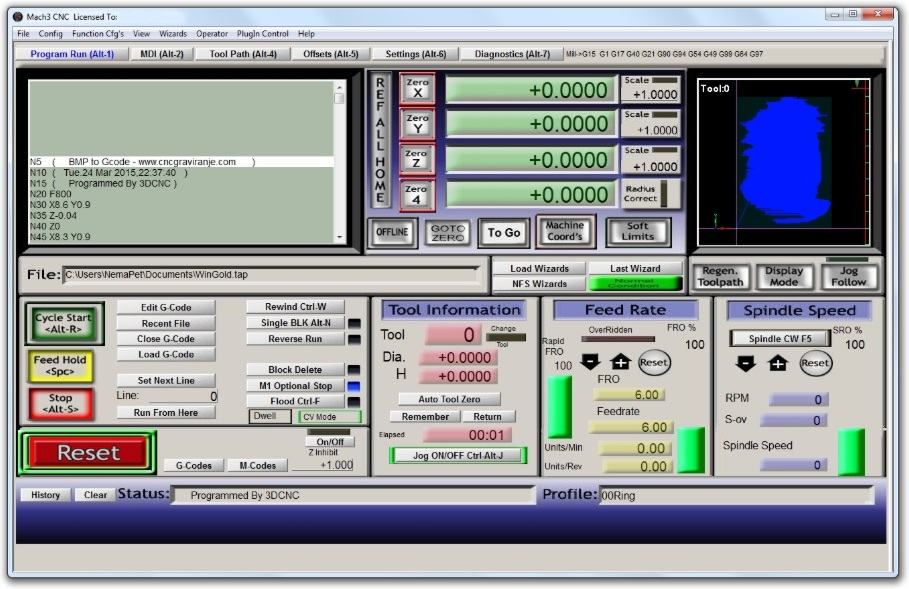The width and height of the screenshot is (909, 589).
Task: Lower spindle speed with down arrow
Action: point(746,363)
